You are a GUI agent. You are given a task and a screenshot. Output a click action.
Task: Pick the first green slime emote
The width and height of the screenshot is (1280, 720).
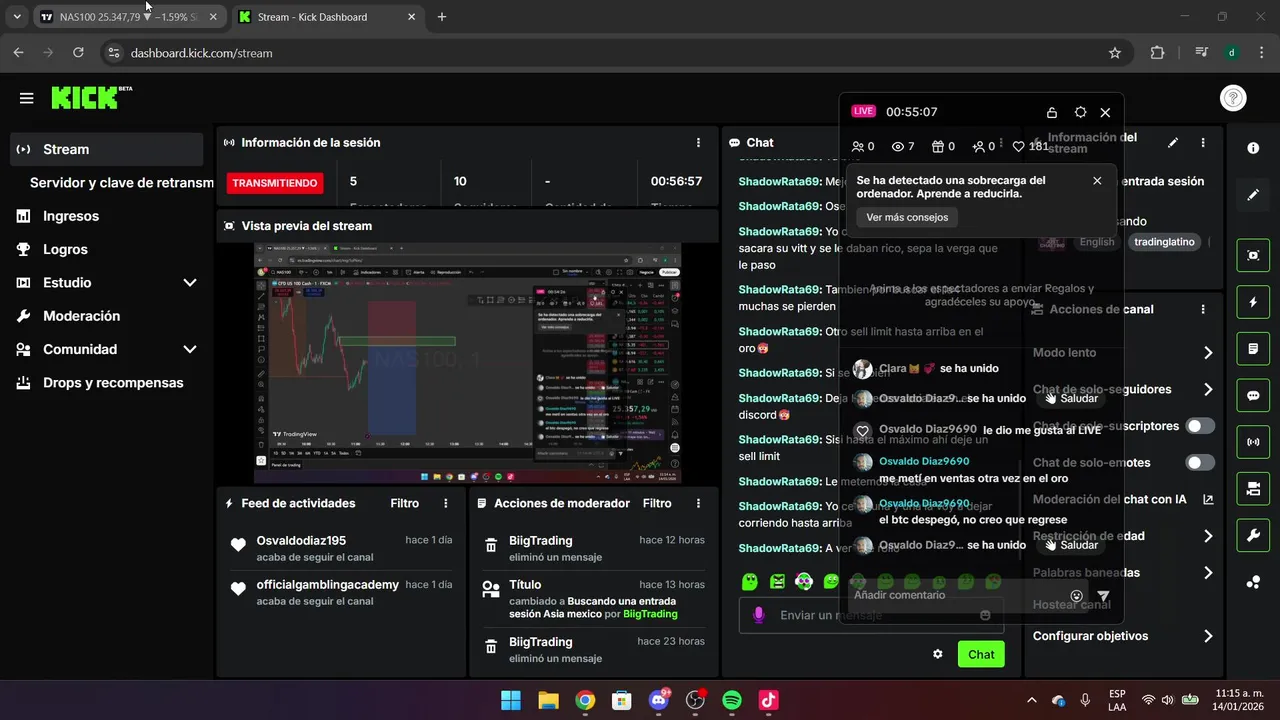750,581
